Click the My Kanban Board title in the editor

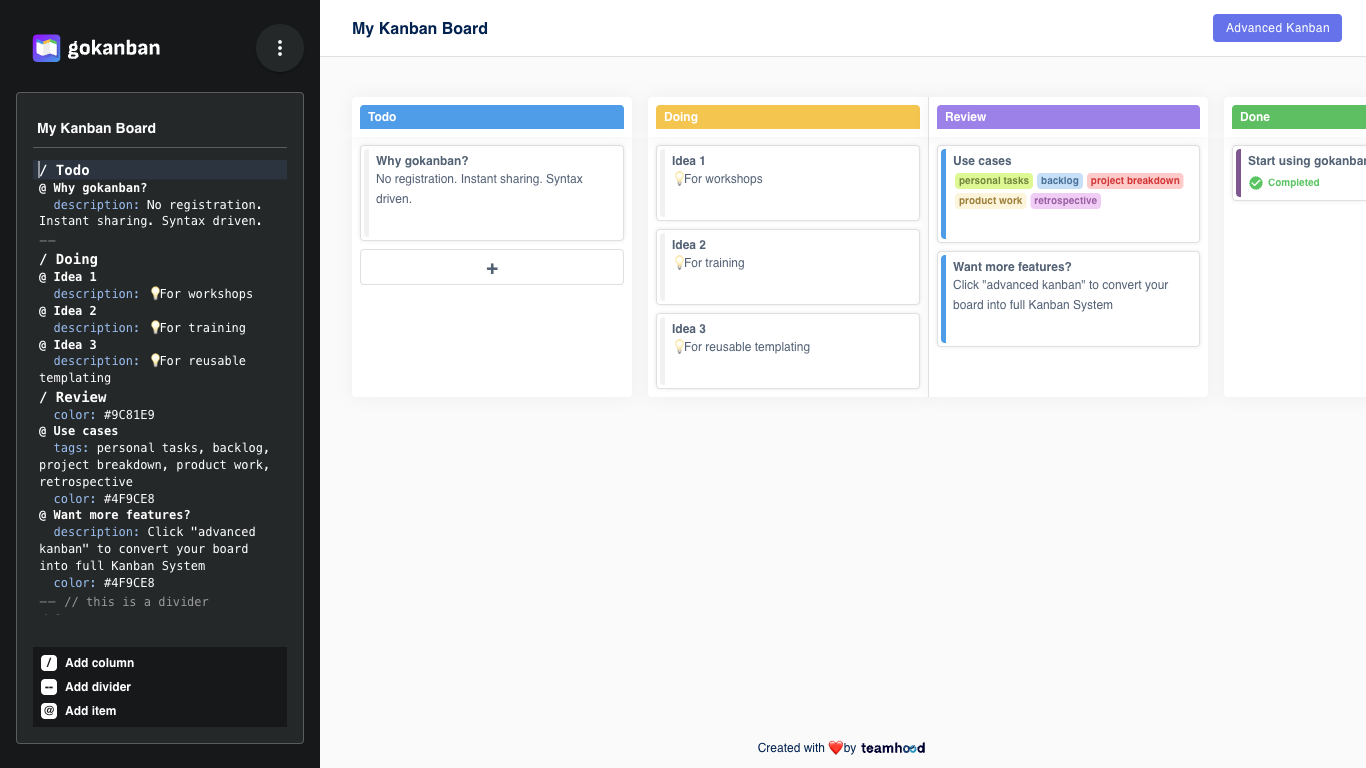click(x=97, y=128)
